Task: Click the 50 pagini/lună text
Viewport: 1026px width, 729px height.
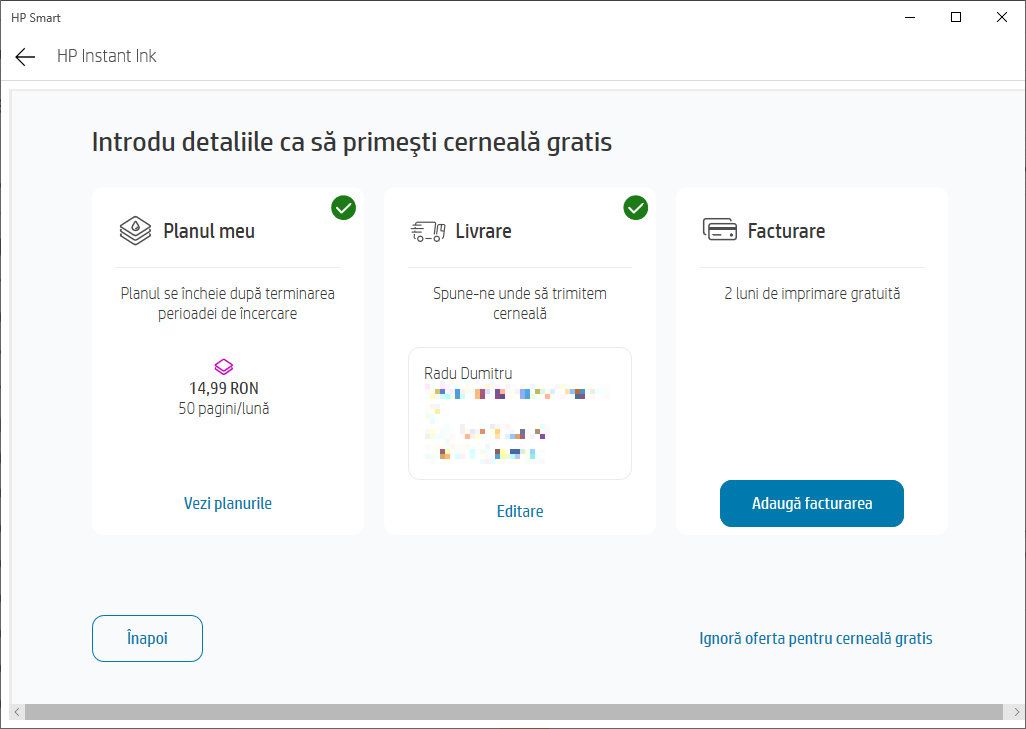Action: point(224,409)
